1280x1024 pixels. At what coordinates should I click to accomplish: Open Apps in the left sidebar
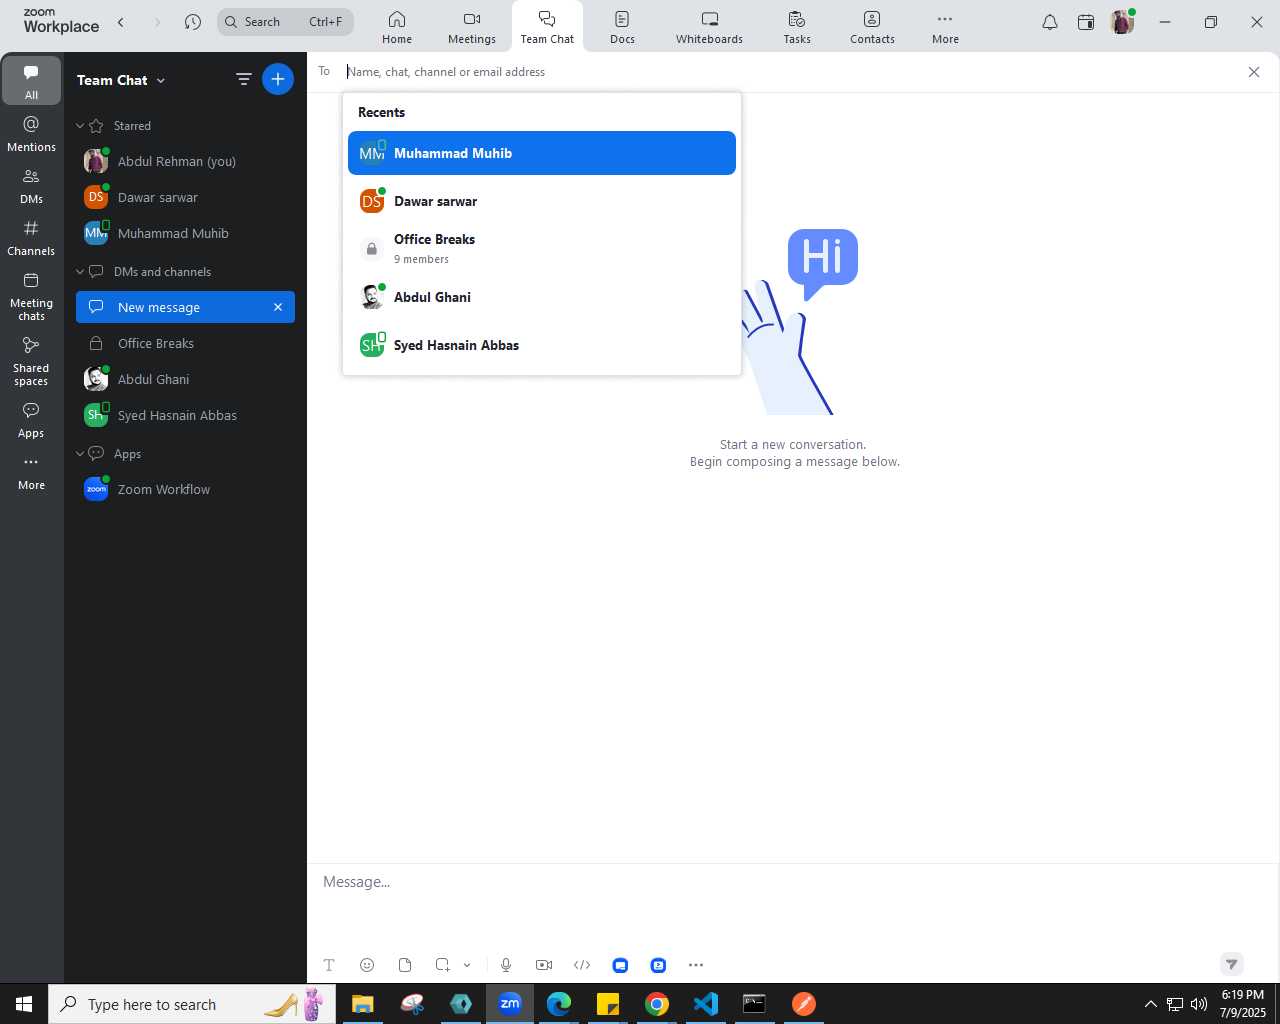(x=31, y=420)
